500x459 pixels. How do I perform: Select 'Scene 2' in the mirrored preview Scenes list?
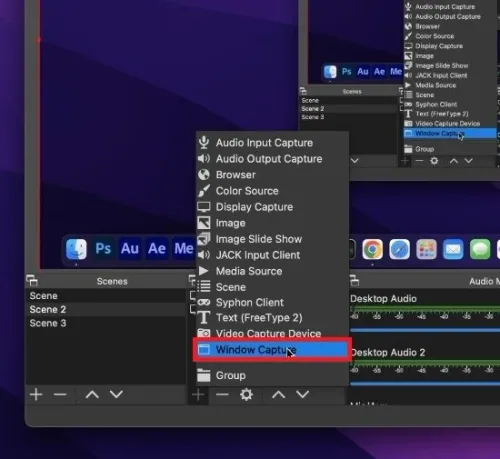pyautogui.click(x=349, y=109)
